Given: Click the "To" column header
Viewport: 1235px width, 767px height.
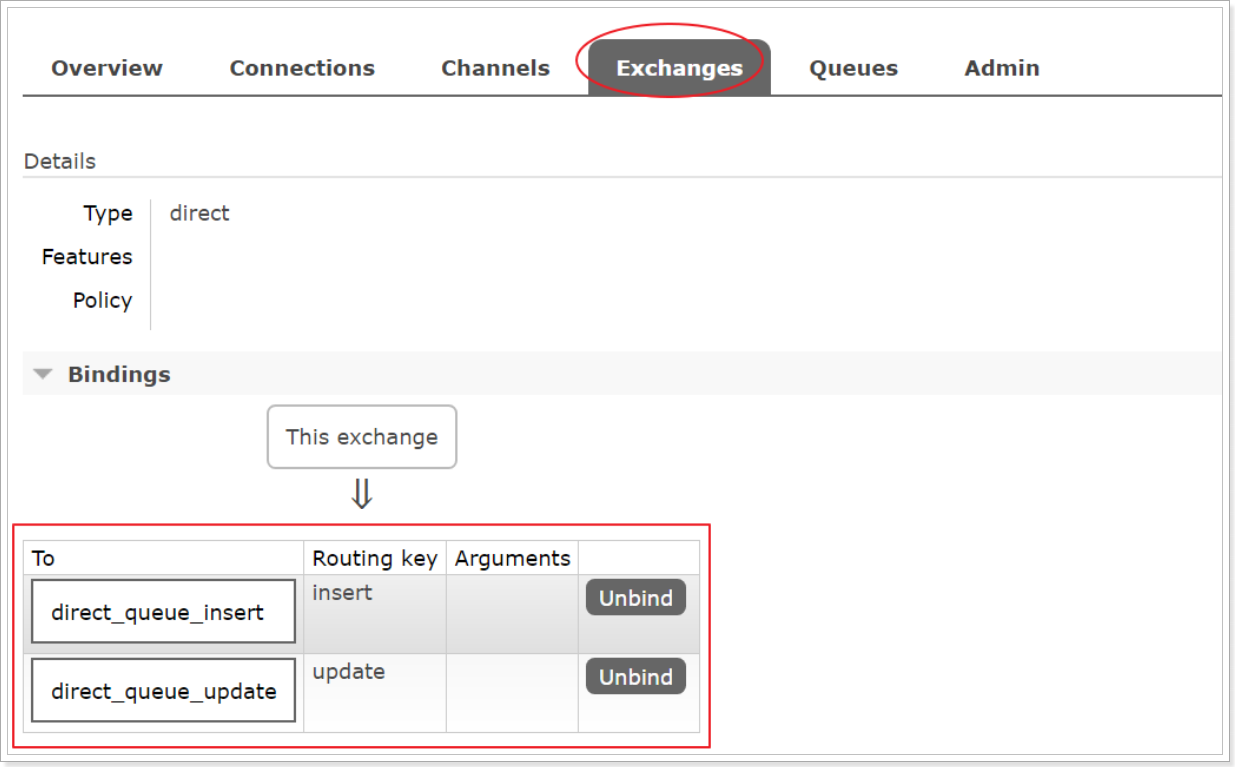Looking at the screenshot, I should point(164,558).
